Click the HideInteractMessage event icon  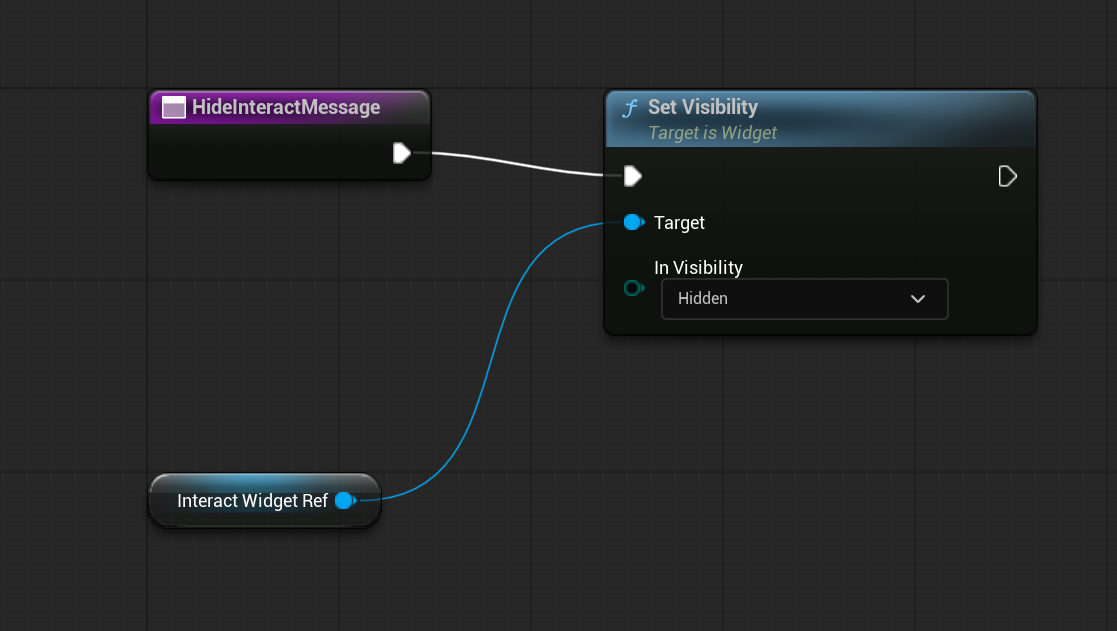(x=174, y=108)
